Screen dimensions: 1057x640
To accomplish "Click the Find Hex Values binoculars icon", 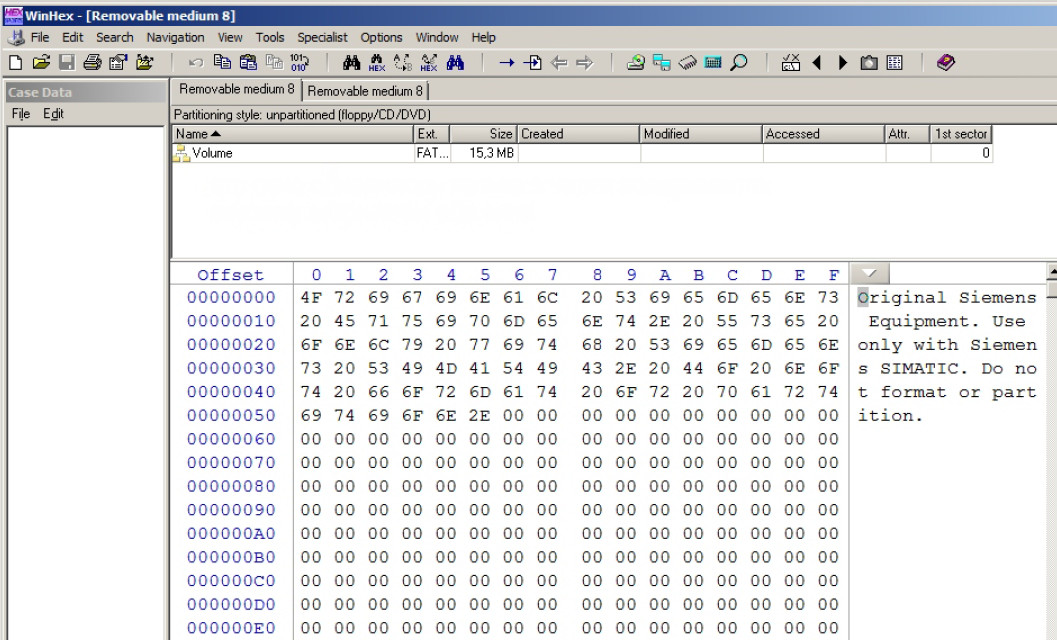I will coord(377,63).
